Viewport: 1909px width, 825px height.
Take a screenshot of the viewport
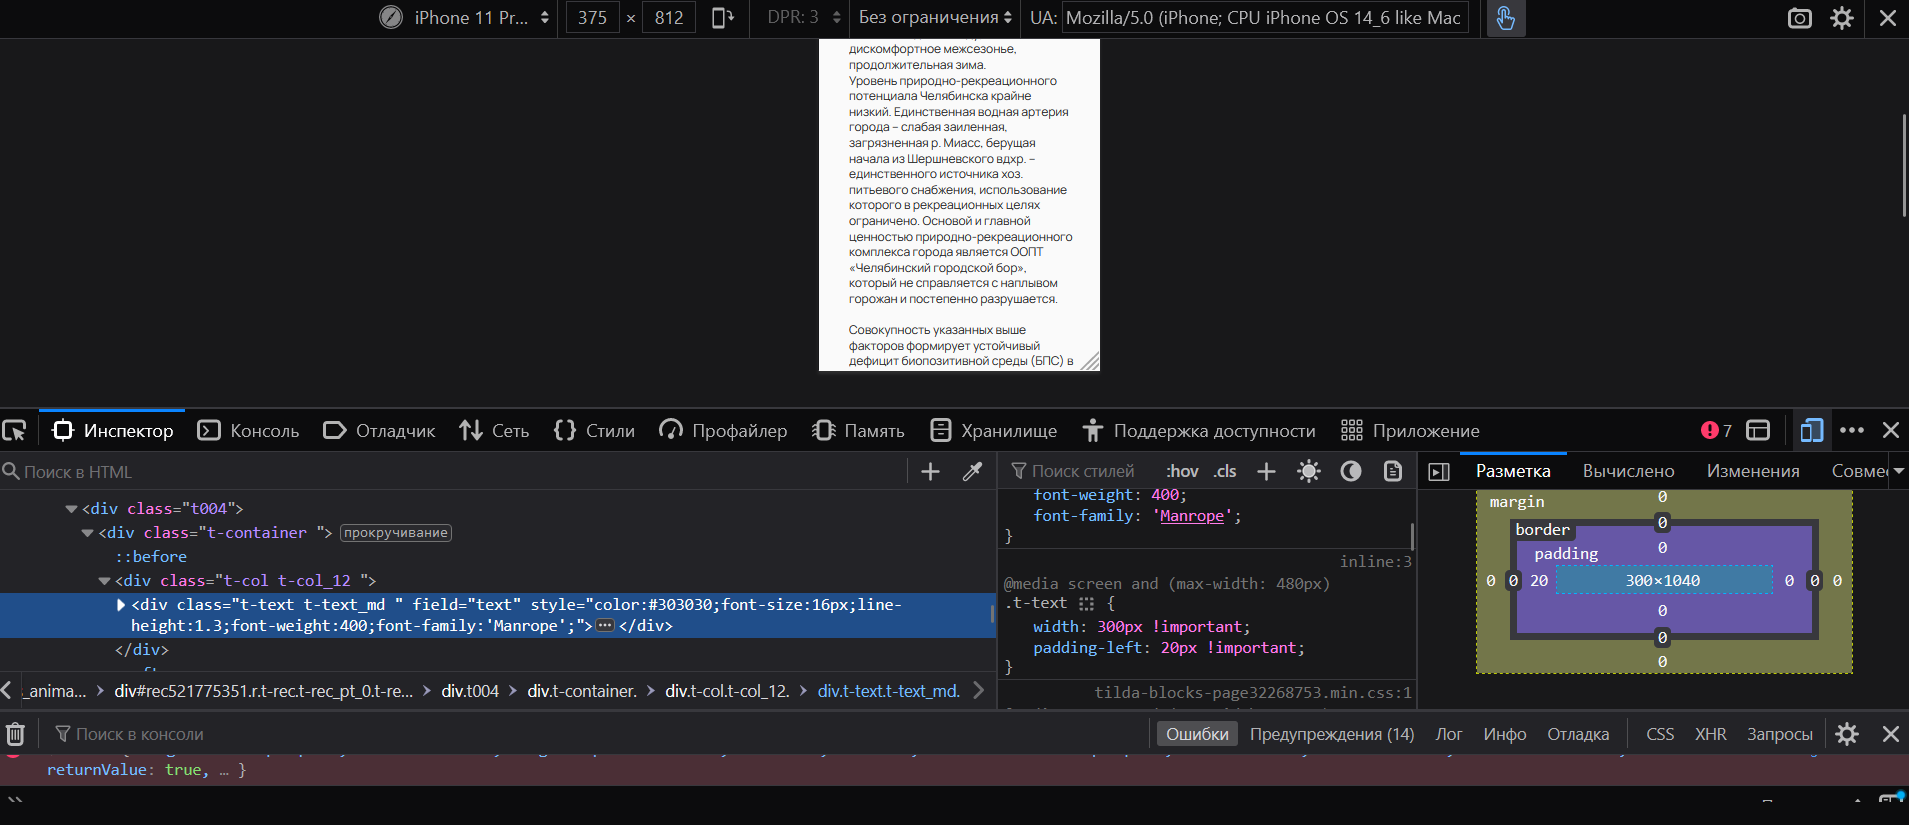click(x=1799, y=18)
